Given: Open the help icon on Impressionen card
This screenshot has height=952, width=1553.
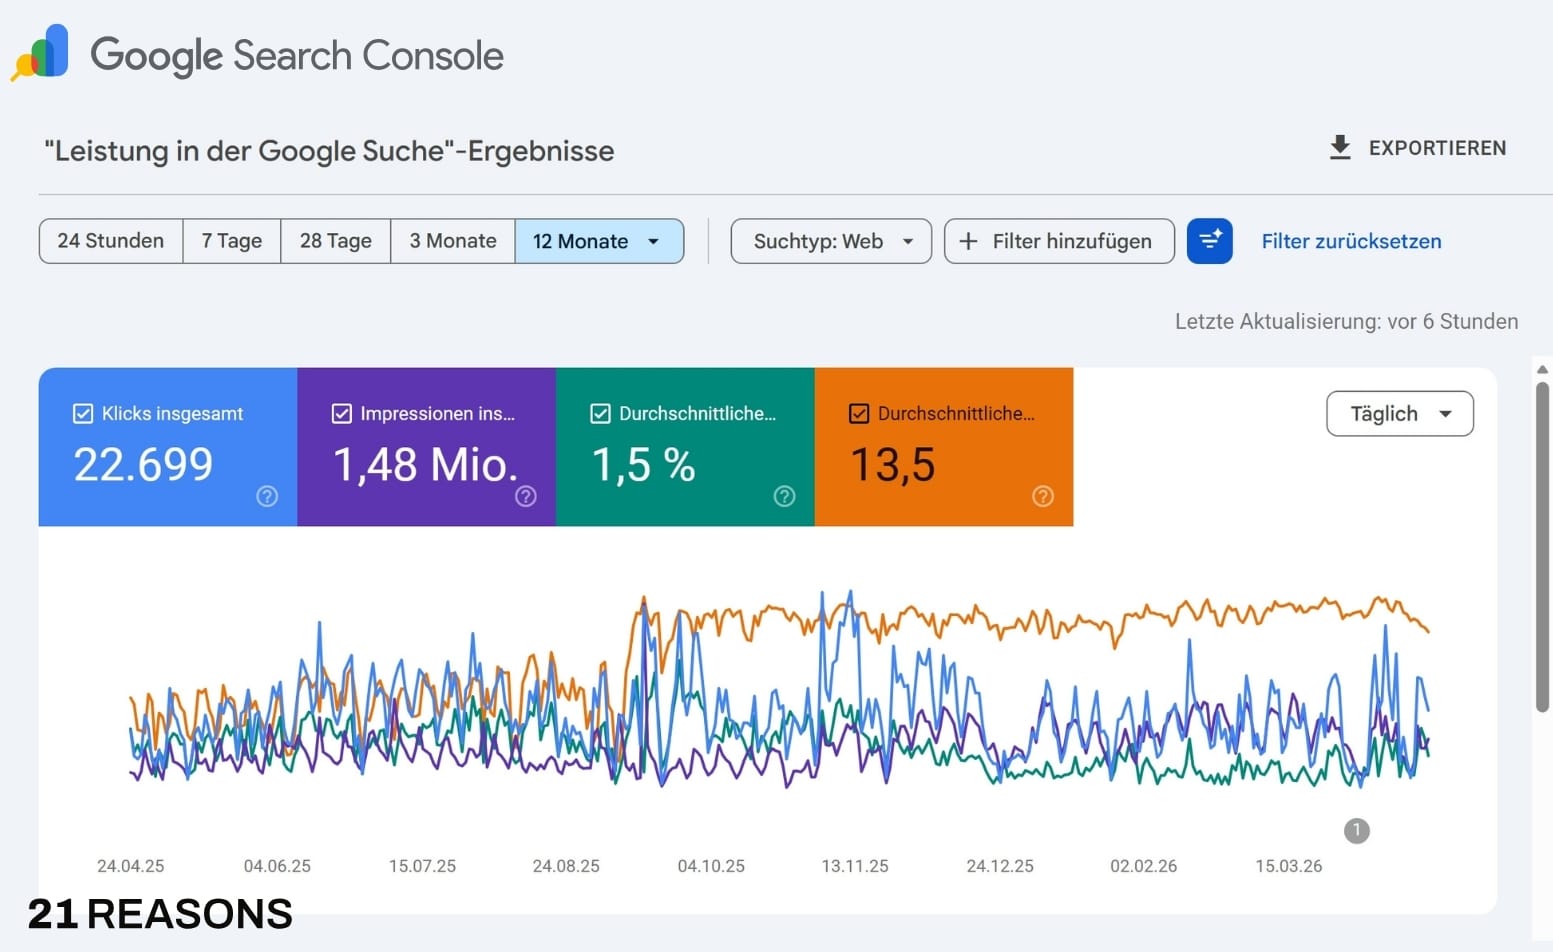Looking at the screenshot, I should (x=526, y=496).
